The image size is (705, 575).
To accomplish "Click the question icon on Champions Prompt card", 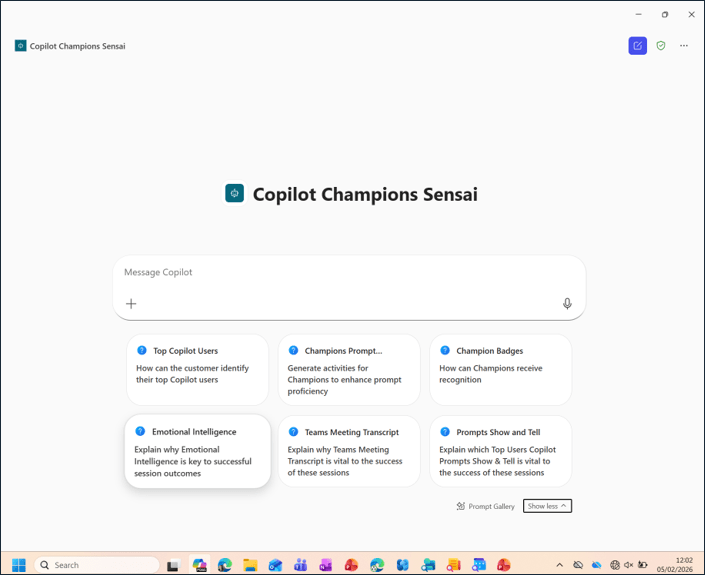I will (293, 350).
